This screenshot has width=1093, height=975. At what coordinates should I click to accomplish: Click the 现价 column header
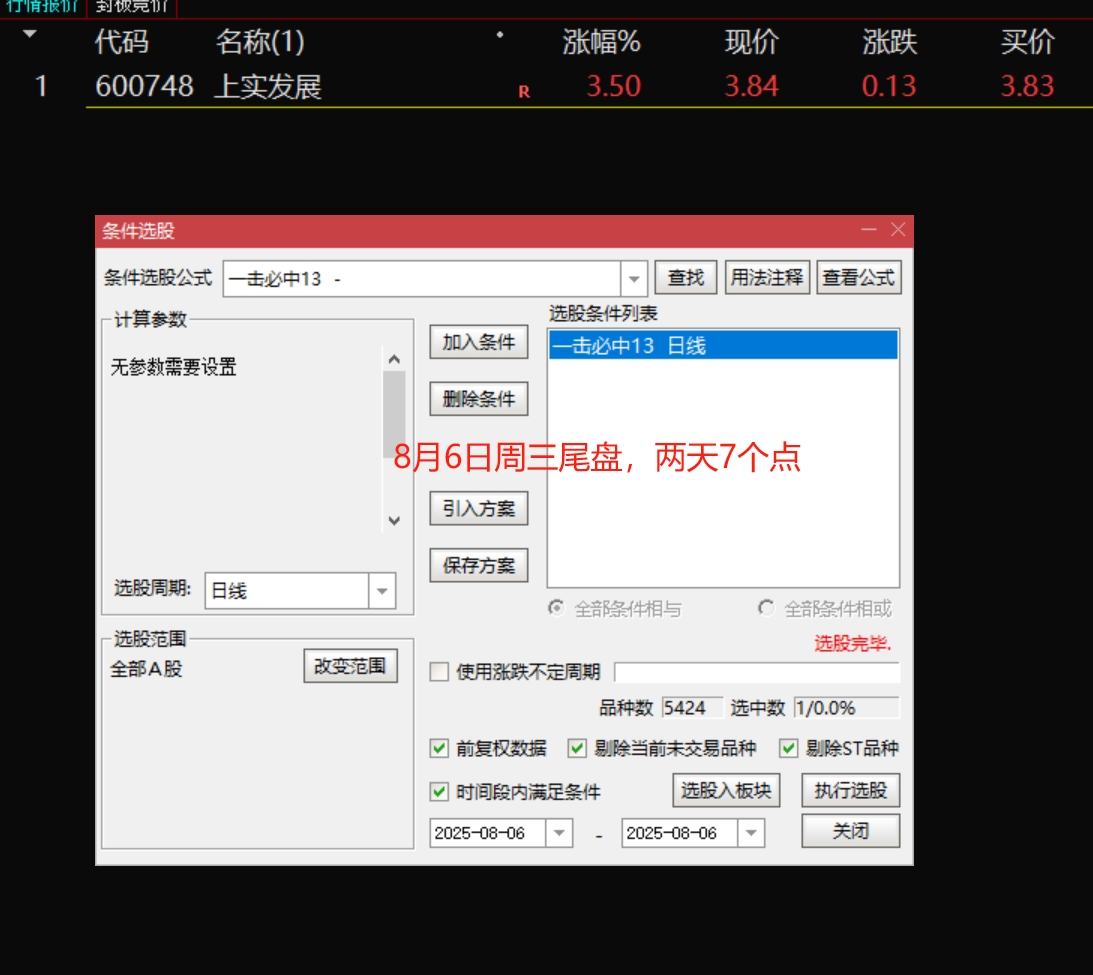751,42
